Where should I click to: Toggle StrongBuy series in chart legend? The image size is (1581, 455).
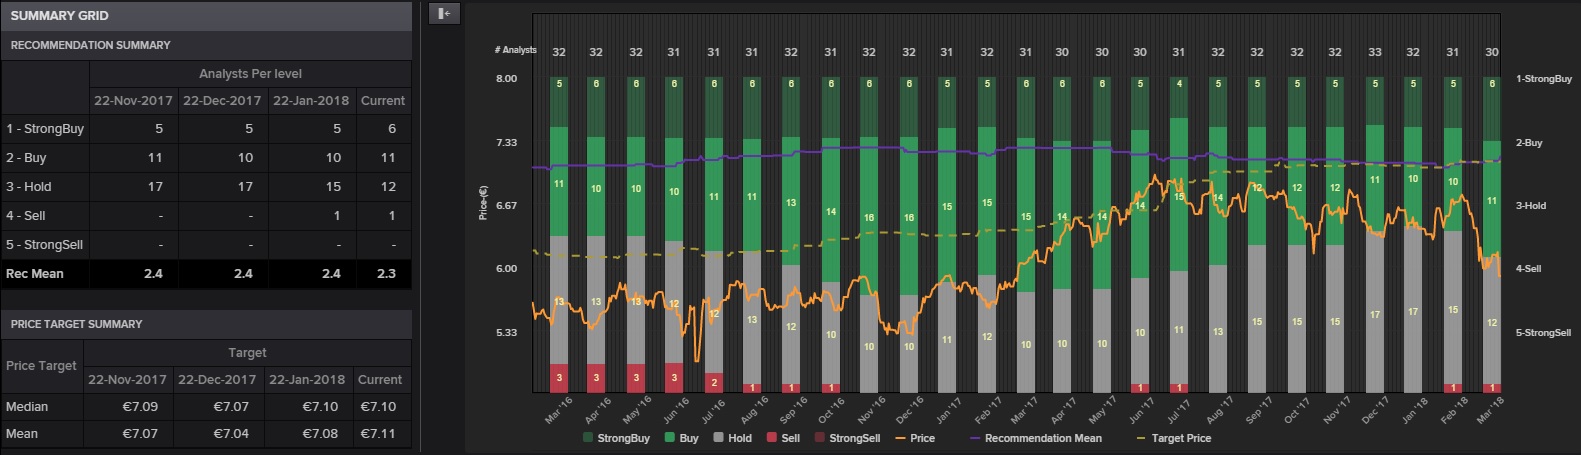pos(616,438)
